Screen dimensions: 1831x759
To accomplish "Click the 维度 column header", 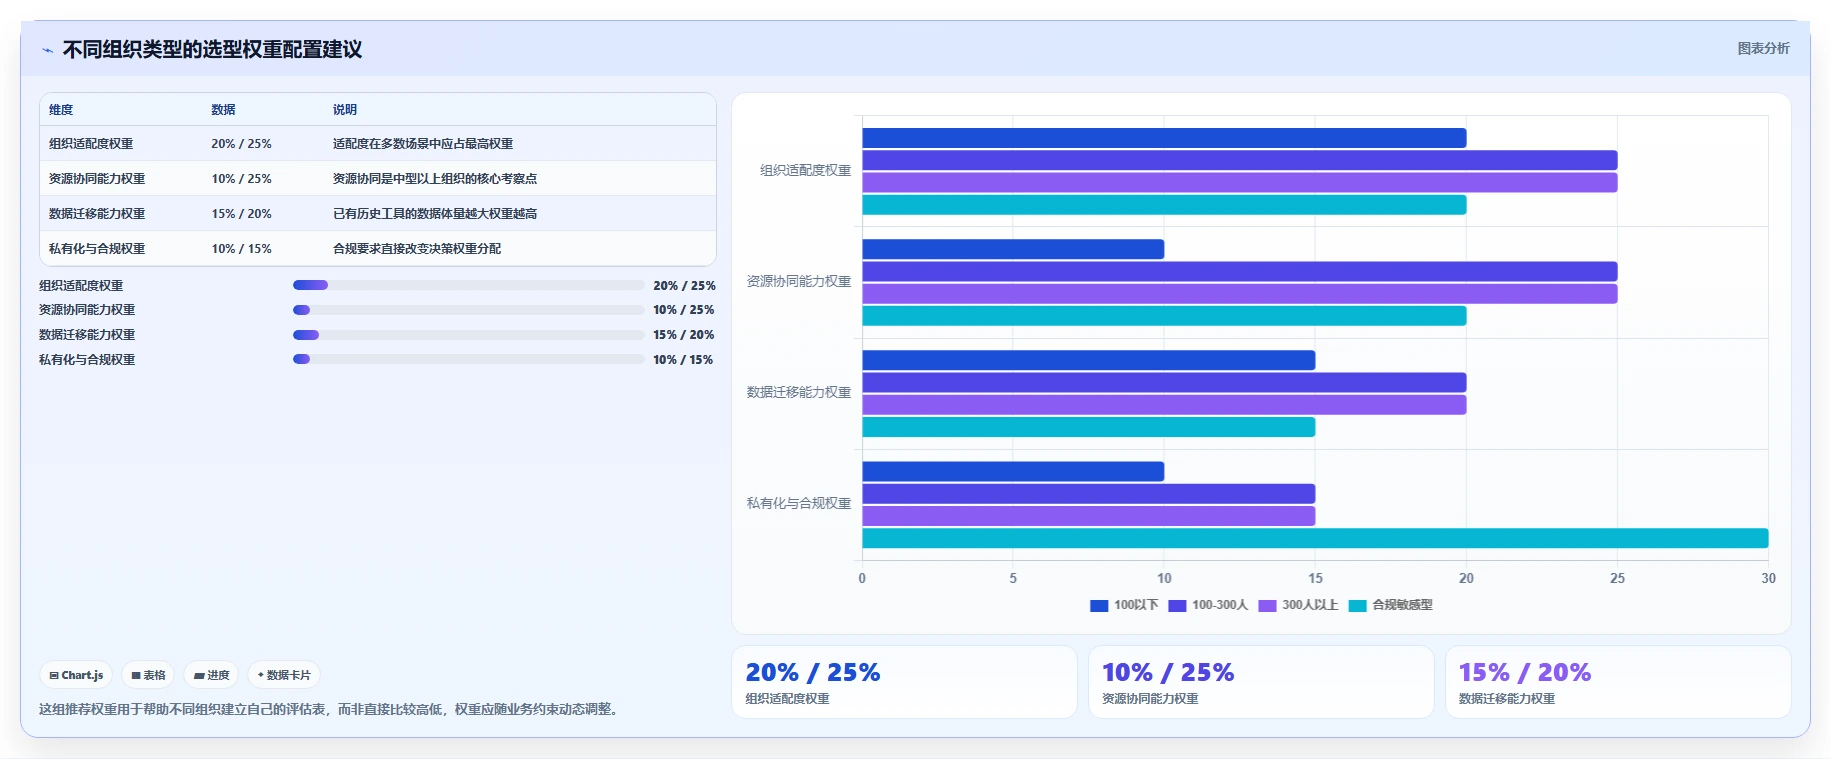I will coord(61,110).
